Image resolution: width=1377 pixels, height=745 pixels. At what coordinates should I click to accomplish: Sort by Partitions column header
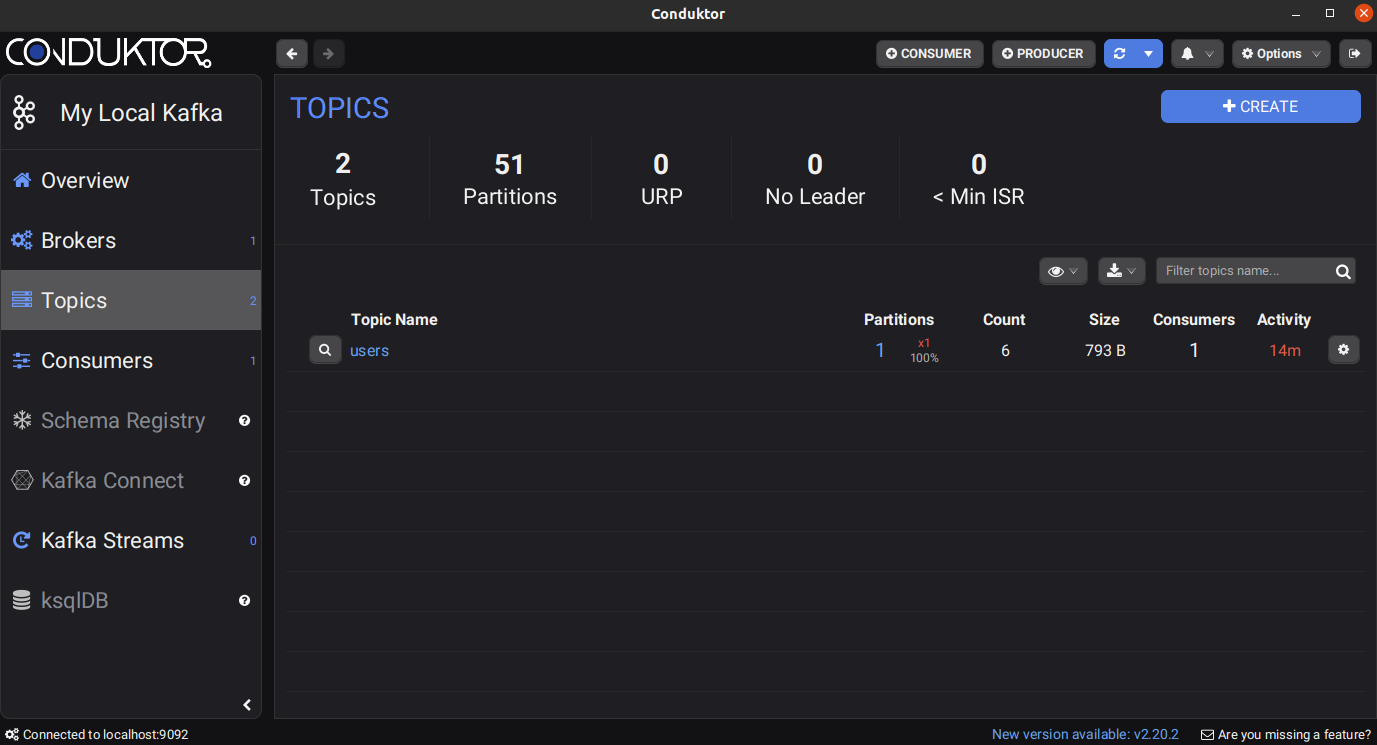point(899,320)
